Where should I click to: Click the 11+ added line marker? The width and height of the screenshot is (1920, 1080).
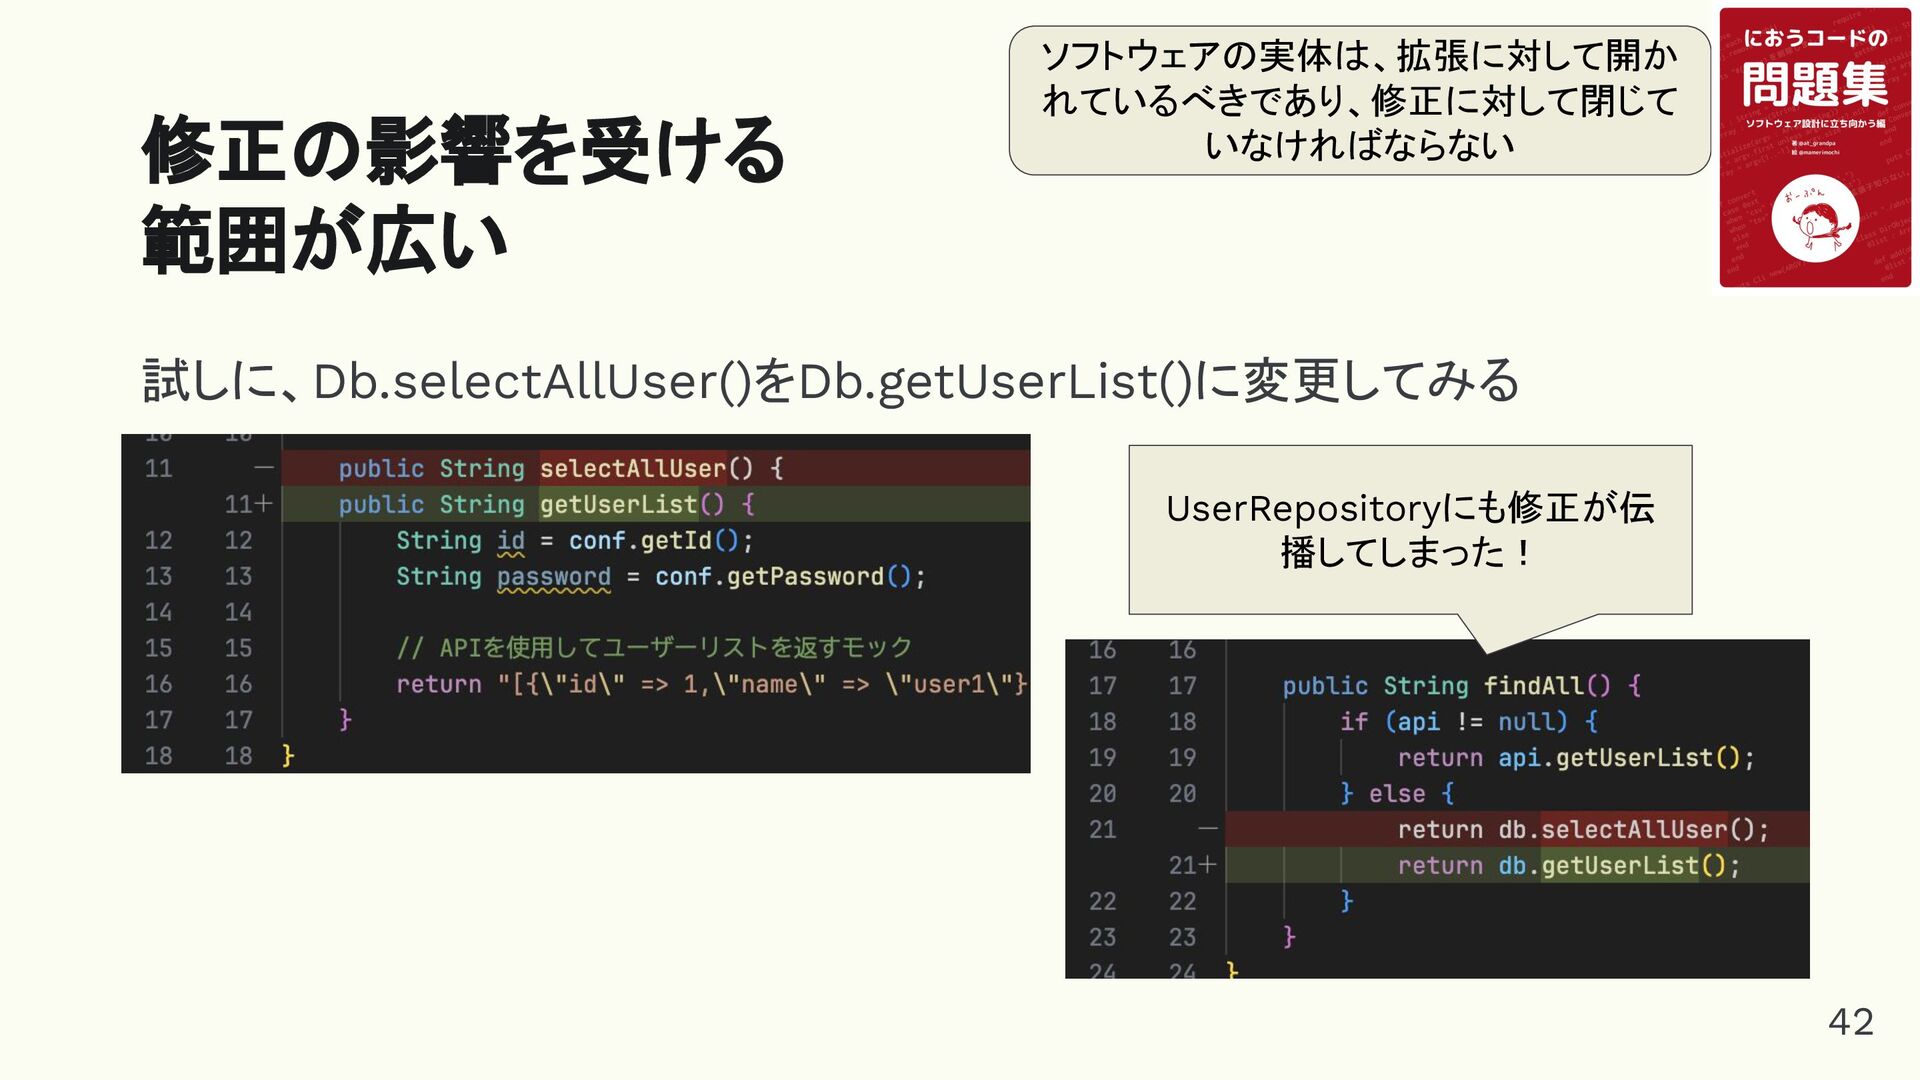247,504
